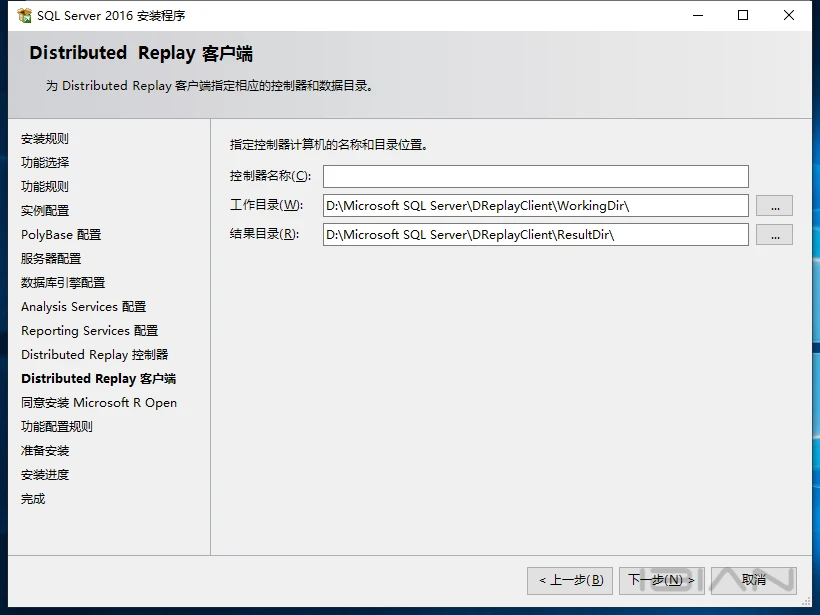Browse for the 结果目录 folder
The image size is (820, 615).
(775, 235)
